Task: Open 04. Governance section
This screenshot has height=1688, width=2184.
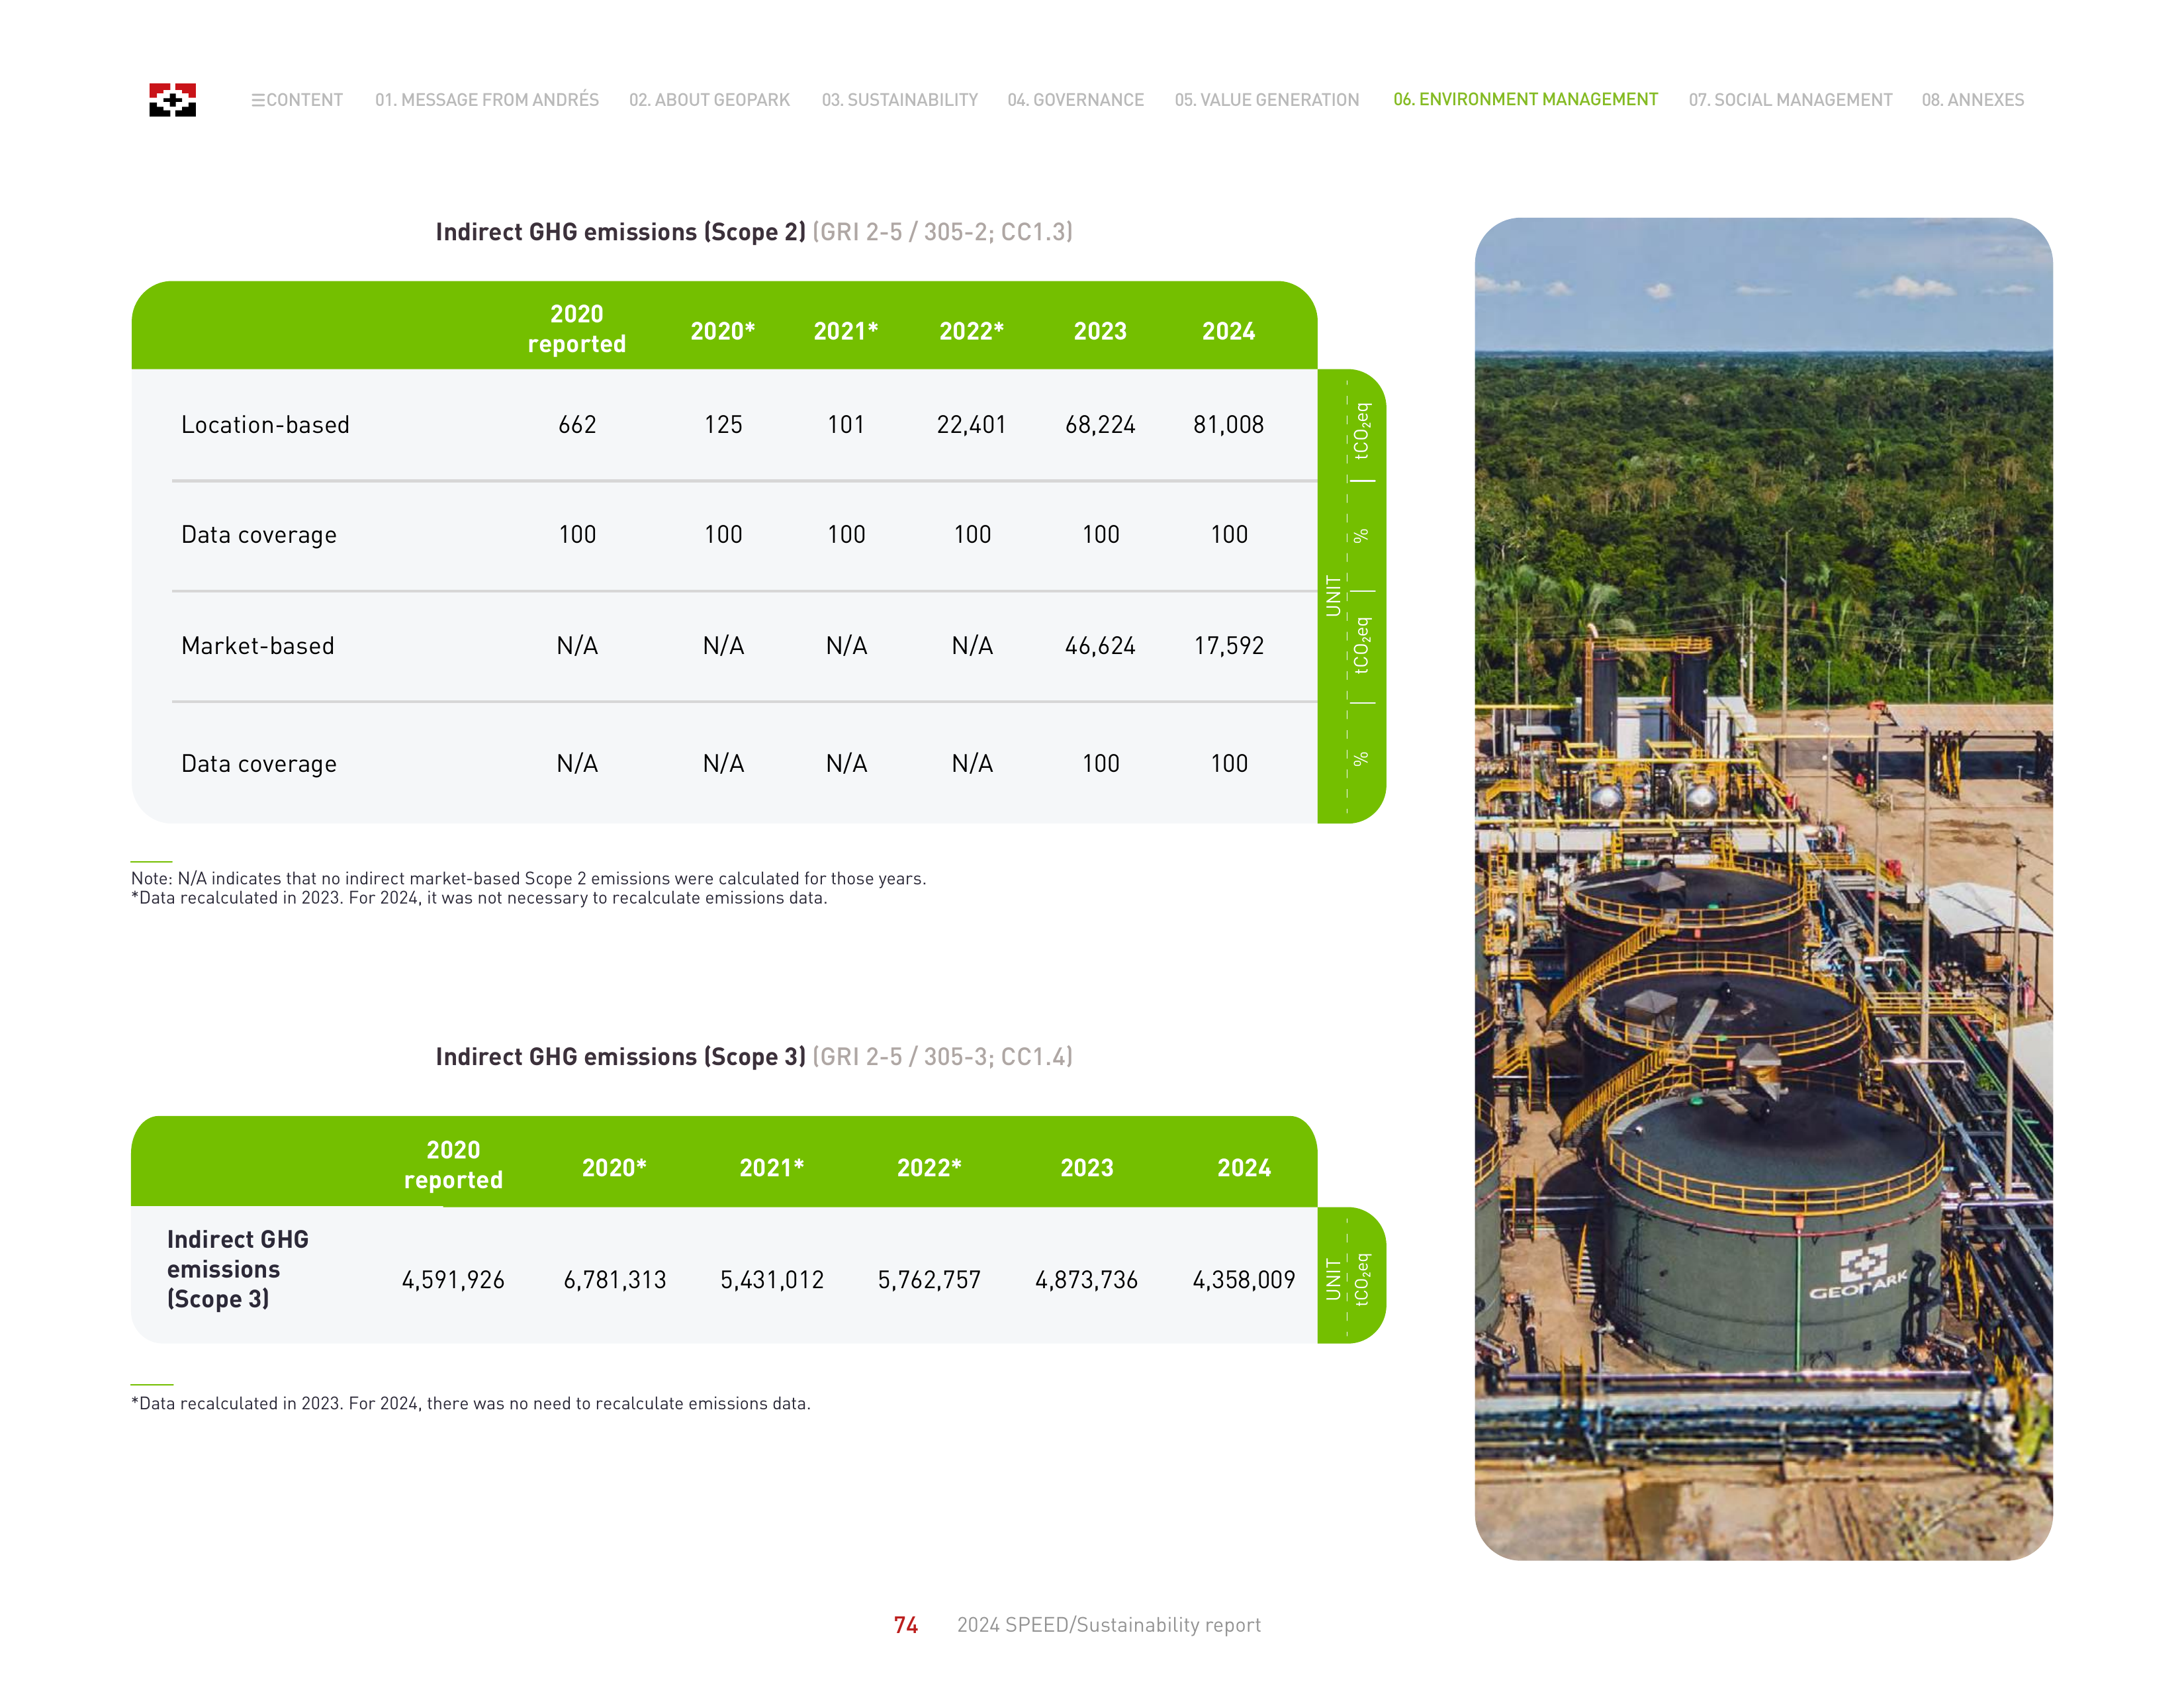Action: point(1075,100)
